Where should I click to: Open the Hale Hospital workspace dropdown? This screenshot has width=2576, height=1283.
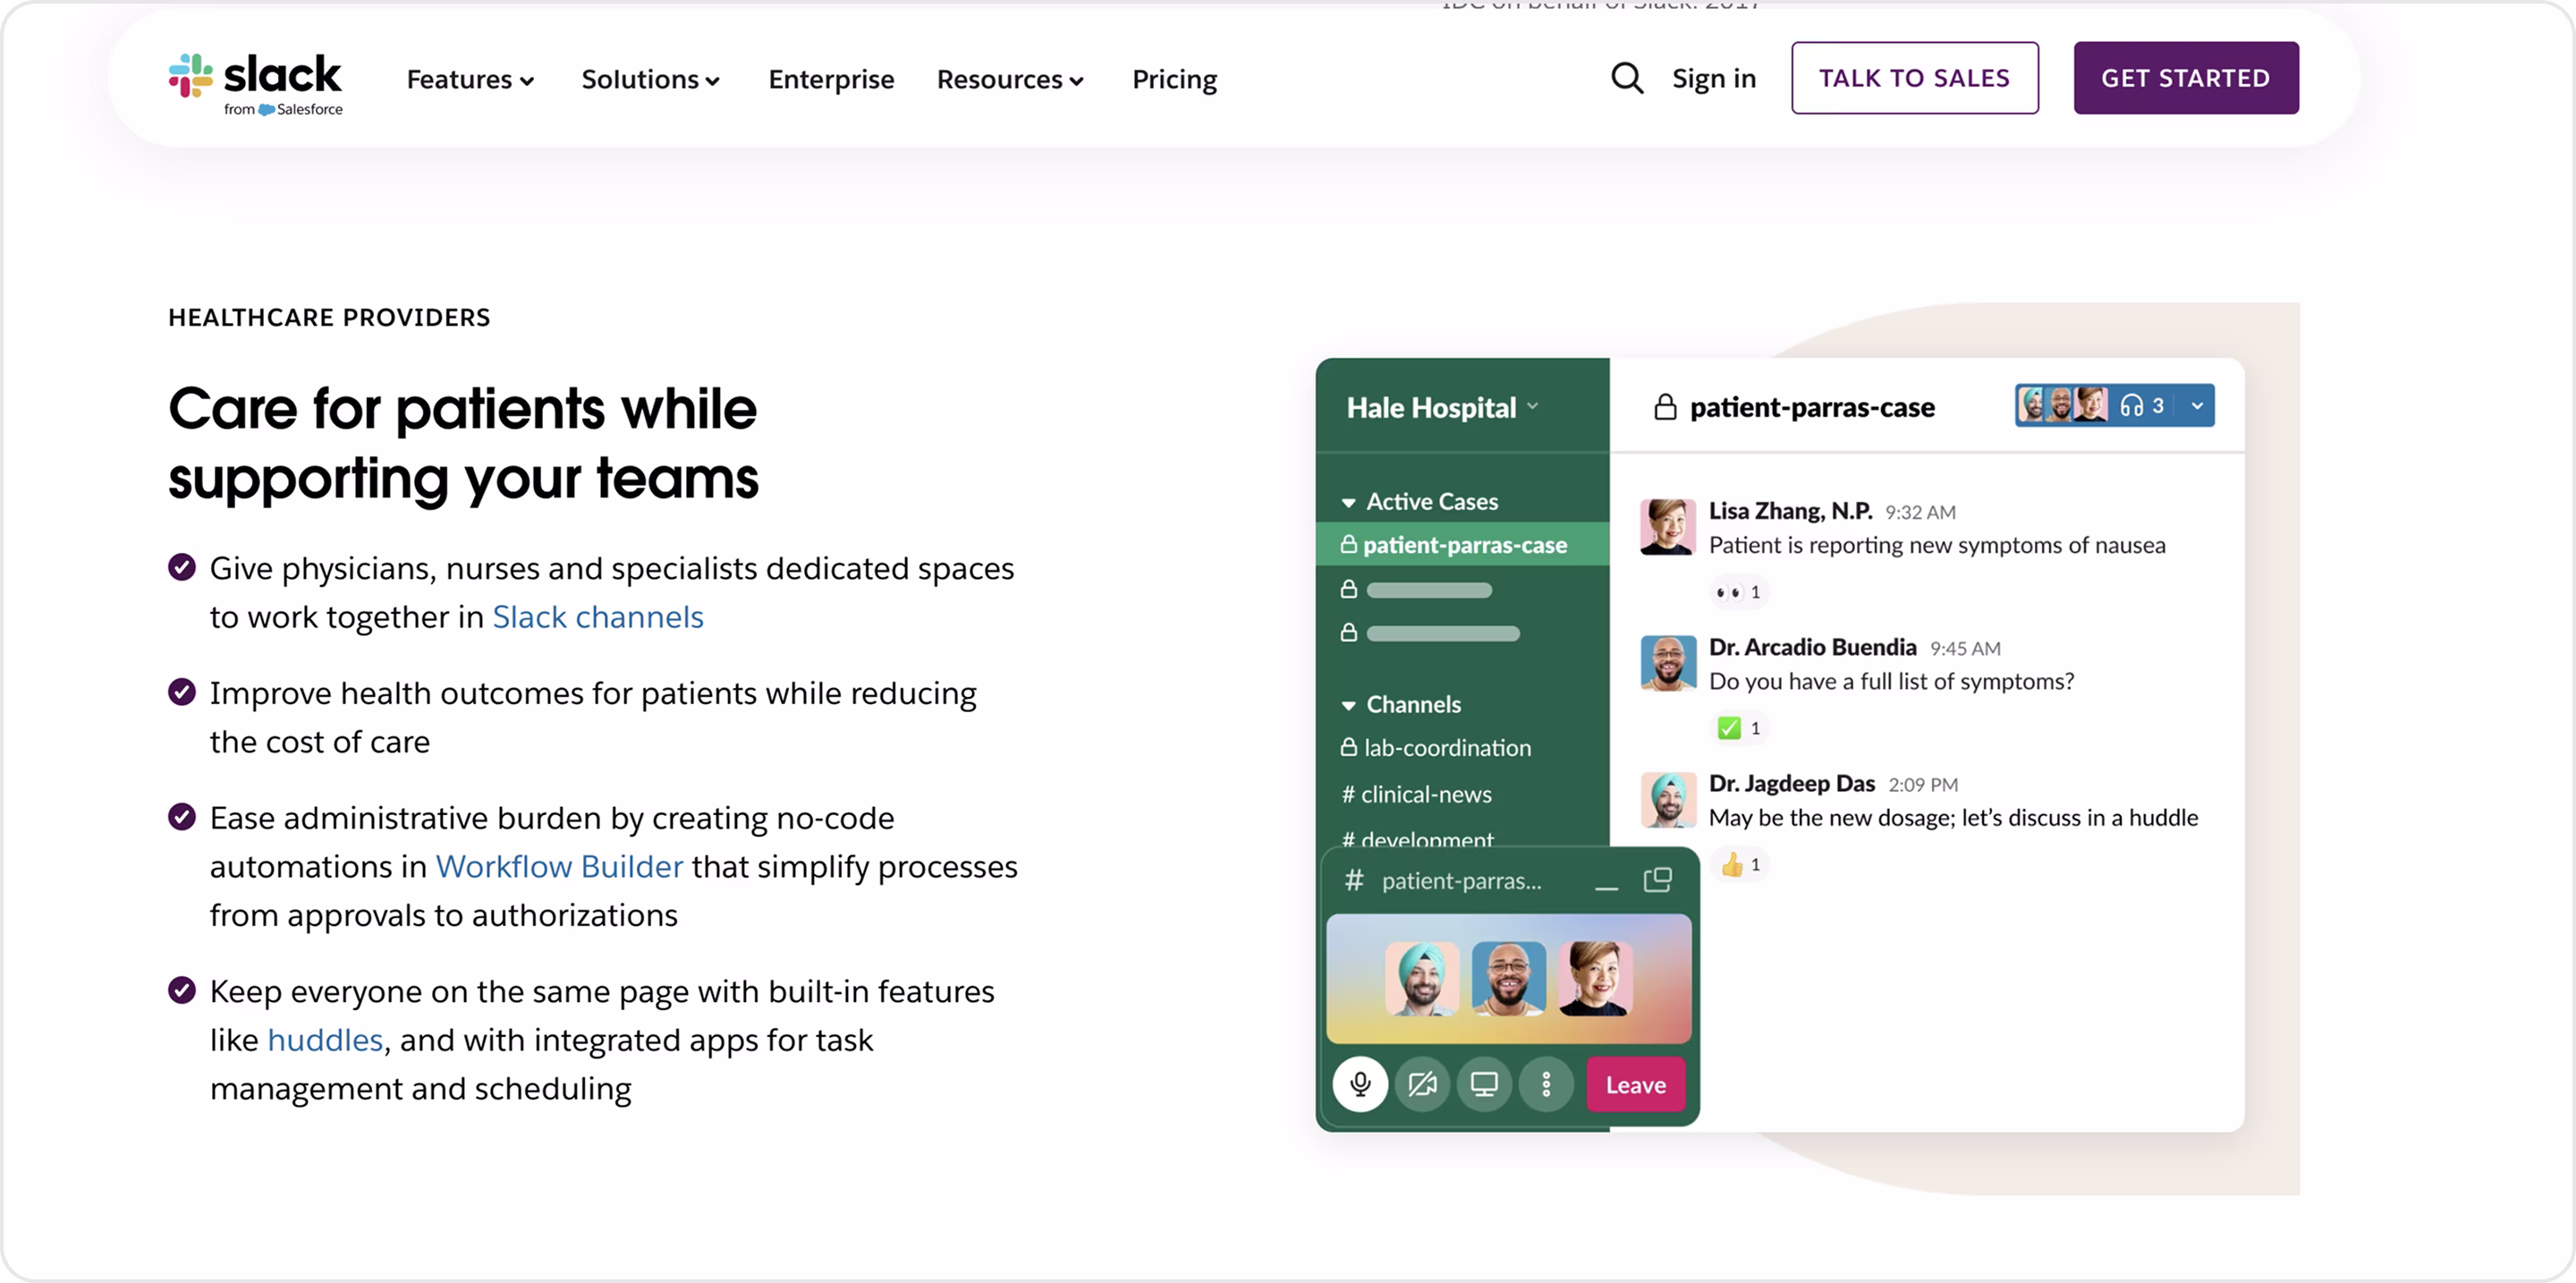pos(1442,407)
